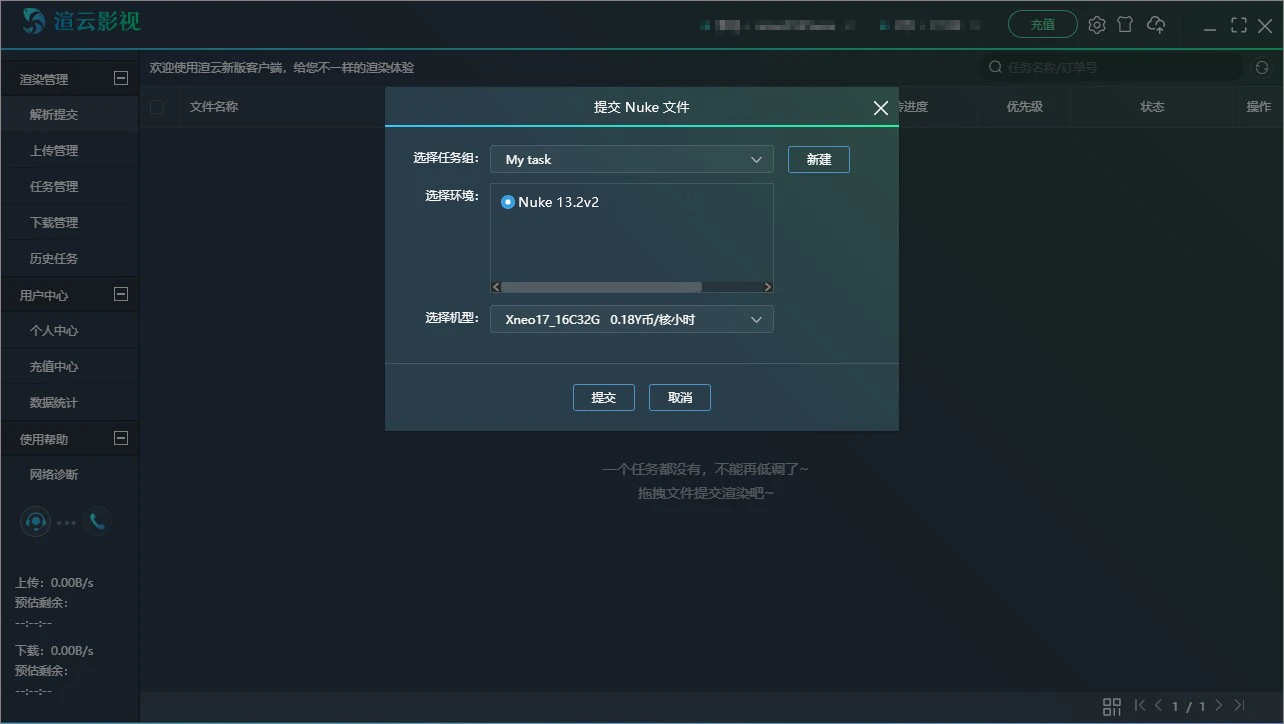Go to first page arrow

click(x=1140, y=706)
